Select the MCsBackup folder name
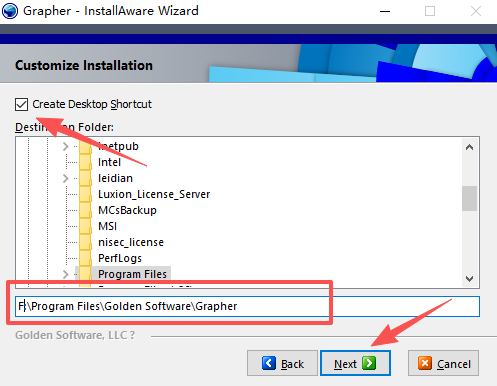 tap(127, 210)
